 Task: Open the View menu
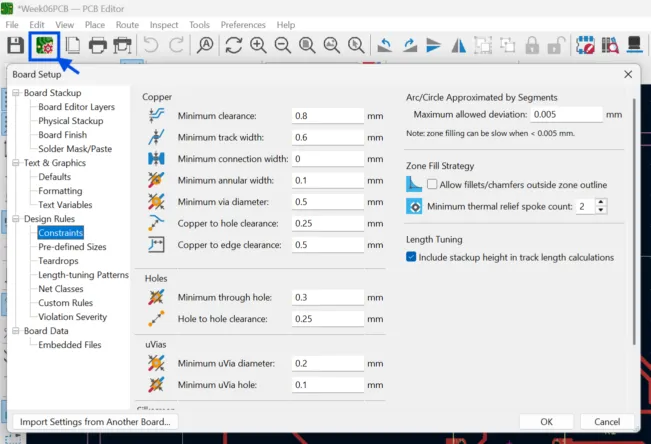[x=64, y=25]
